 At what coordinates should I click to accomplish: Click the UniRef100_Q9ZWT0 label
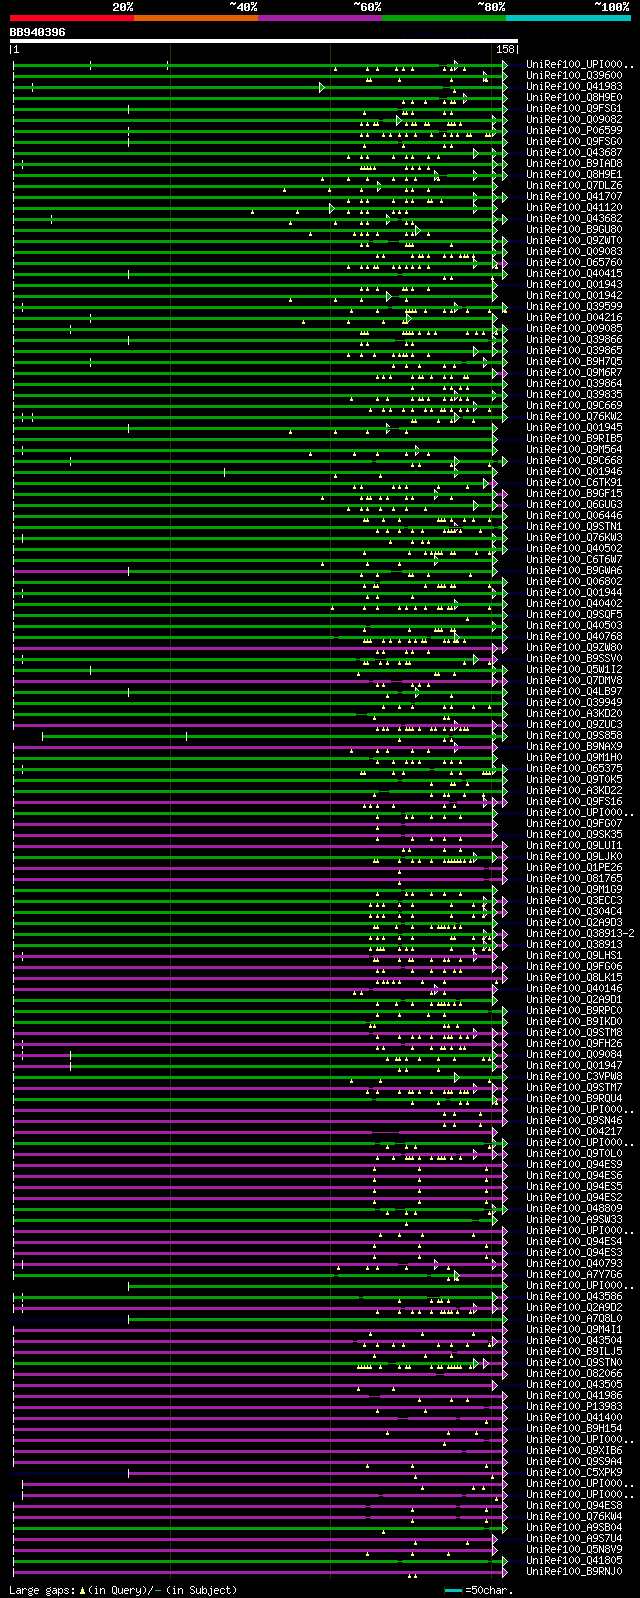574,241
